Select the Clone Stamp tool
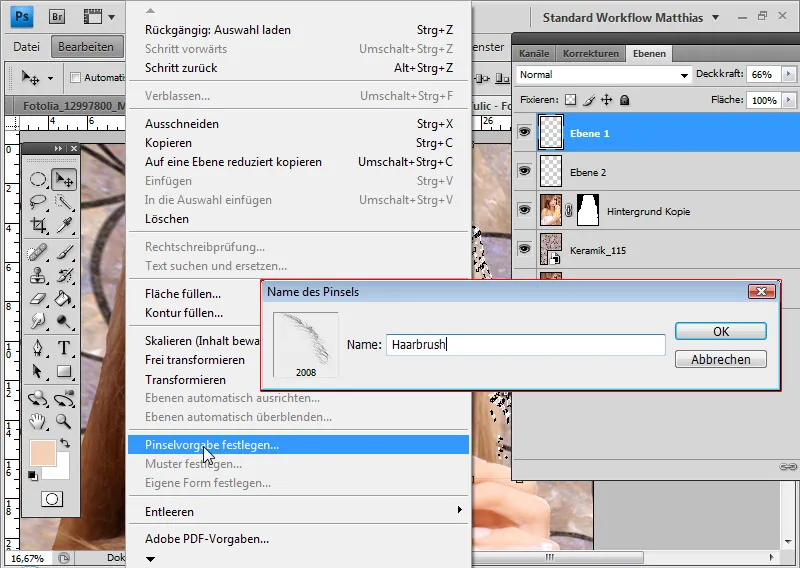Image resolution: width=800 pixels, height=568 pixels. click(38, 275)
